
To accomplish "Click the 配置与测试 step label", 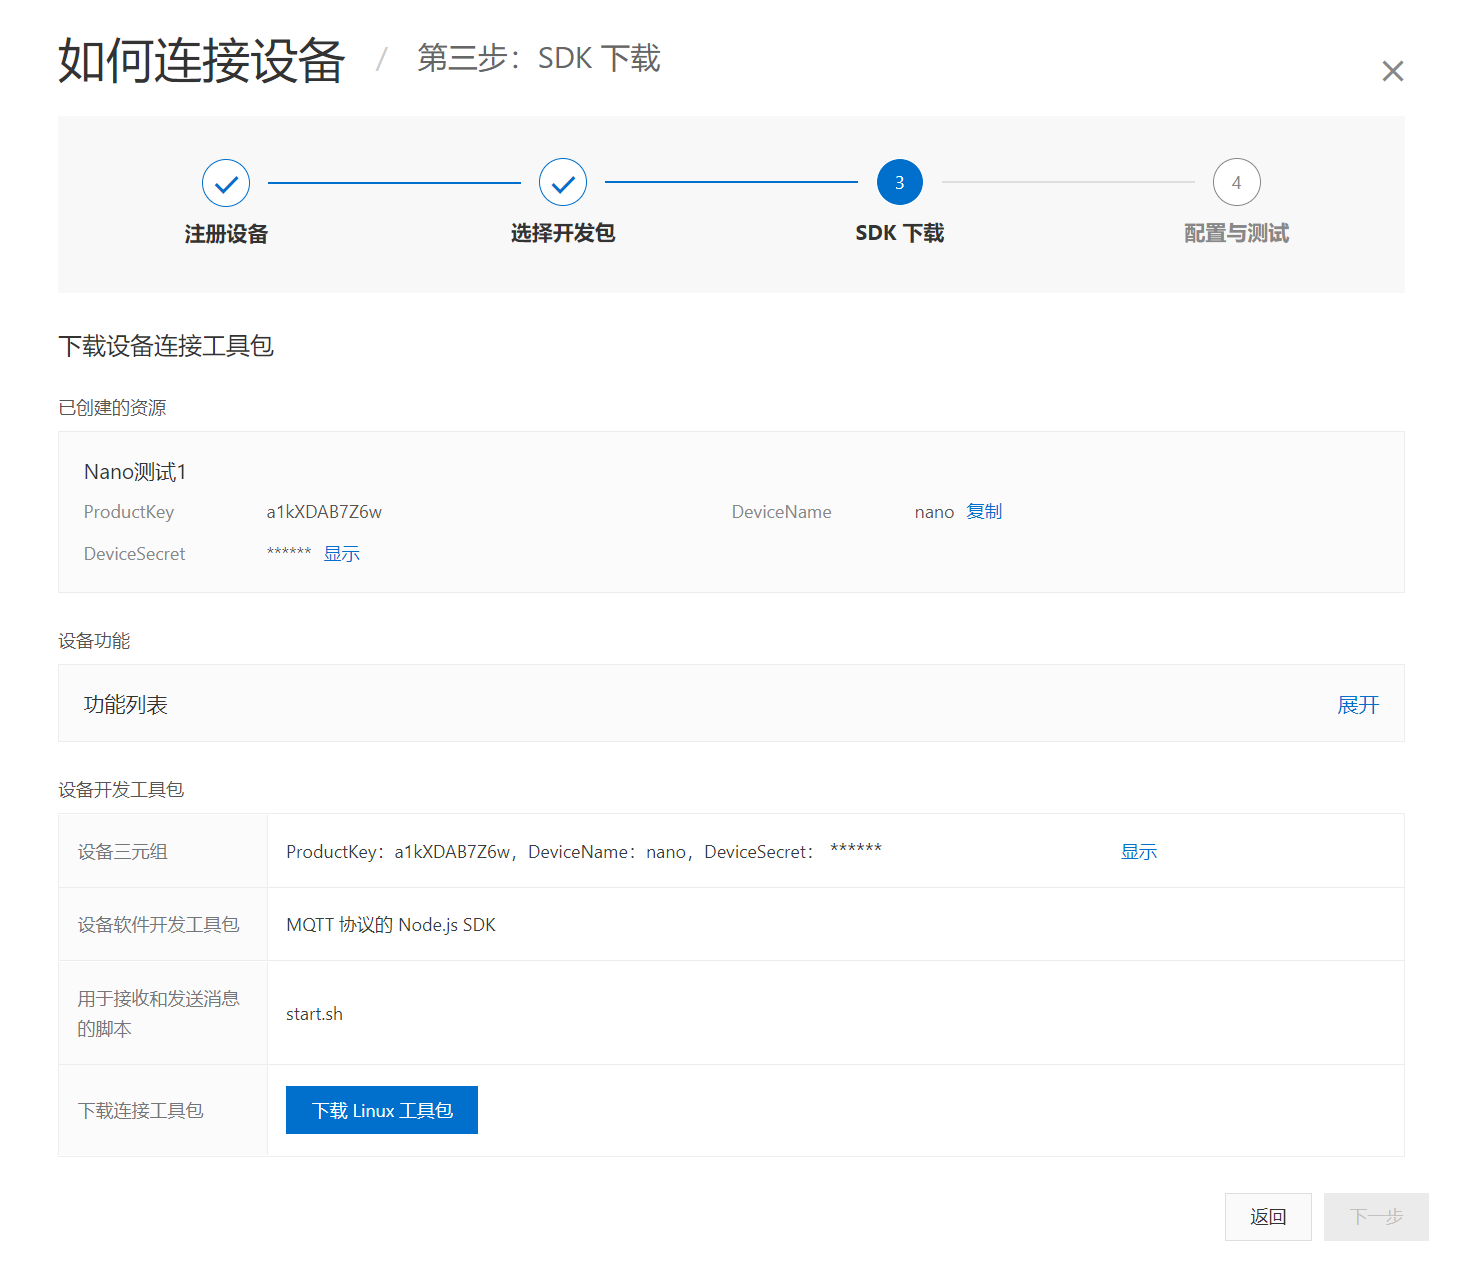I will (1236, 233).
